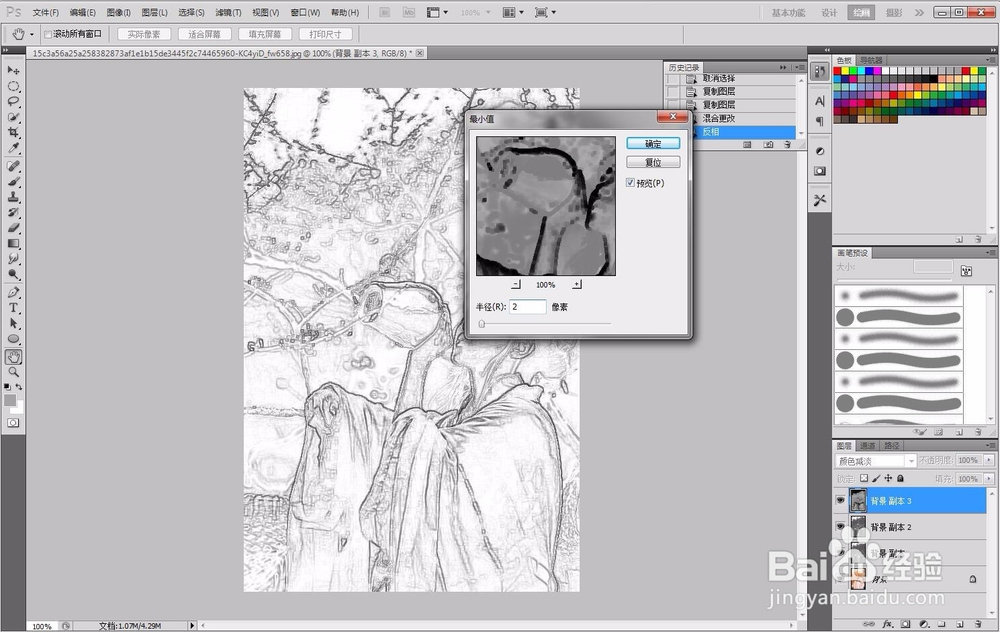This screenshot has width=1000, height=632.
Task: Set history brush source for 取消选择
Action: coord(673,78)
